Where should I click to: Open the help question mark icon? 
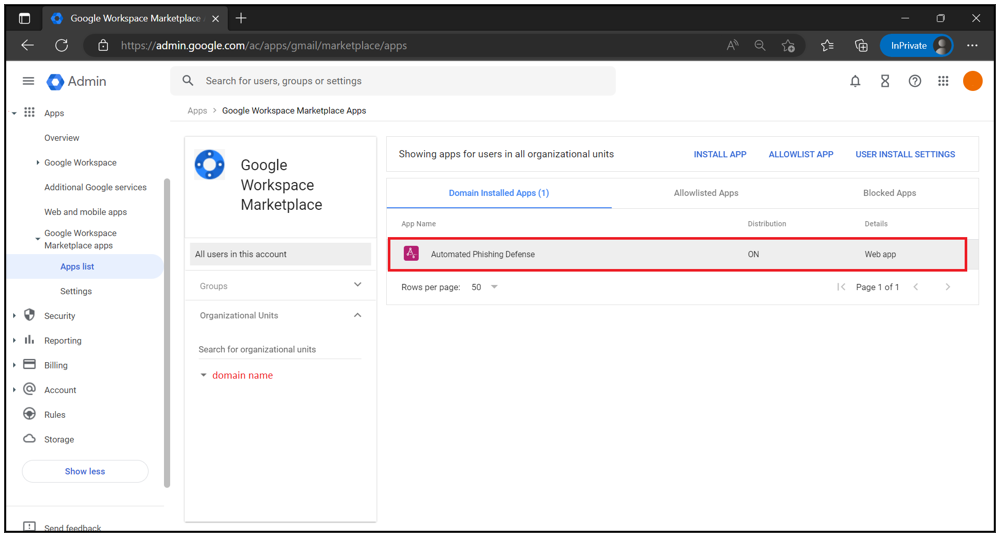pos(915,81)
